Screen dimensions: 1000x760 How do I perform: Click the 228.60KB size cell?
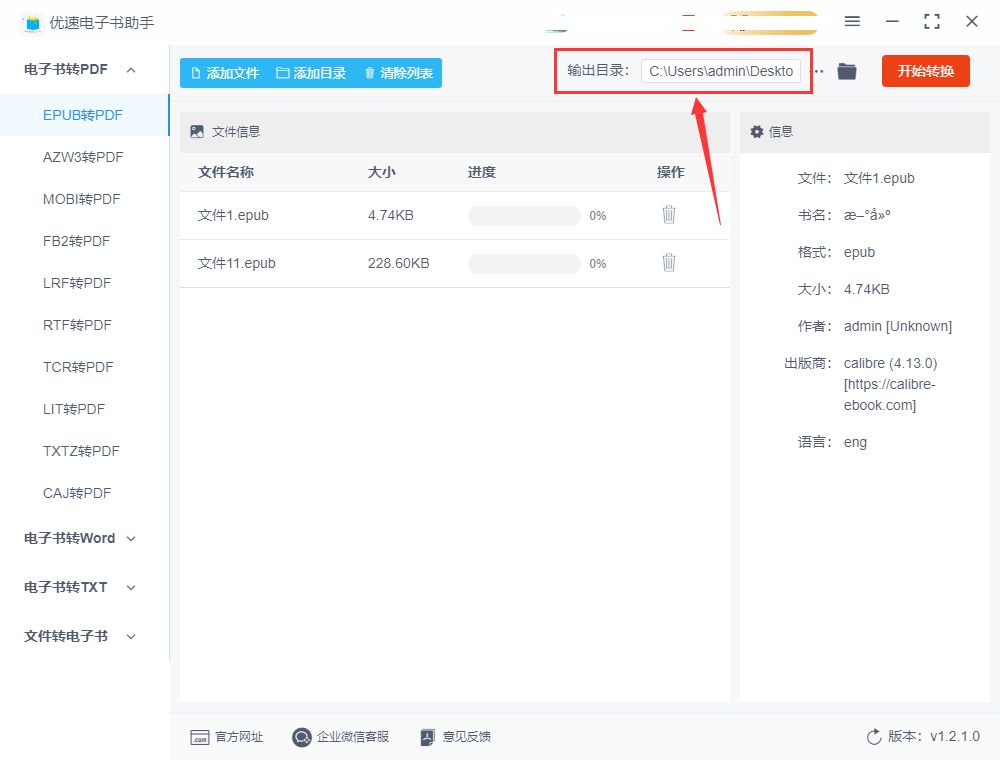coord(399,263)
